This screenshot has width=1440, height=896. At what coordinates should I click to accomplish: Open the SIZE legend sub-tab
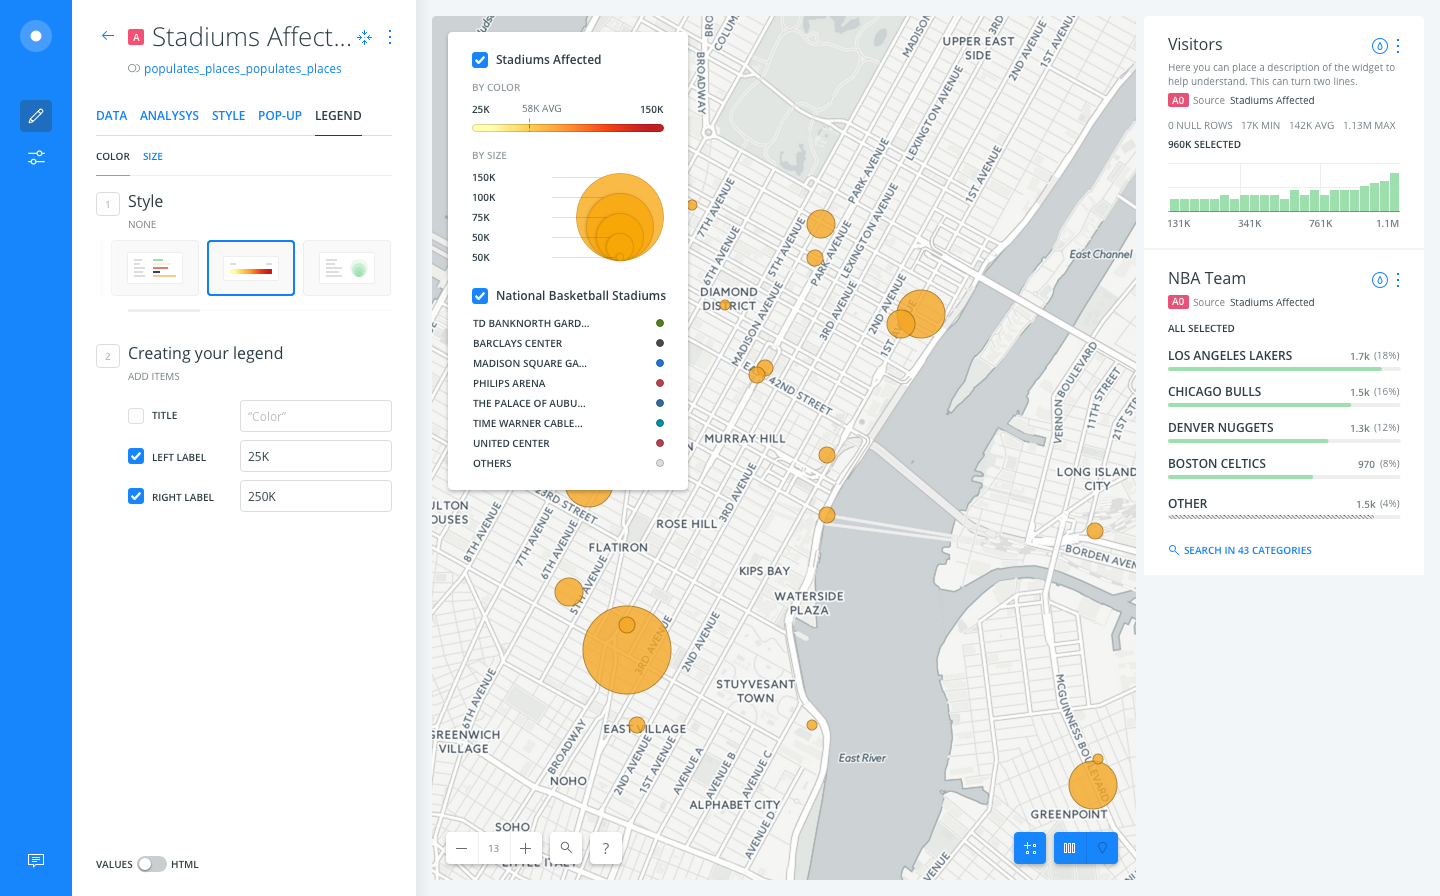pos(152,156)
